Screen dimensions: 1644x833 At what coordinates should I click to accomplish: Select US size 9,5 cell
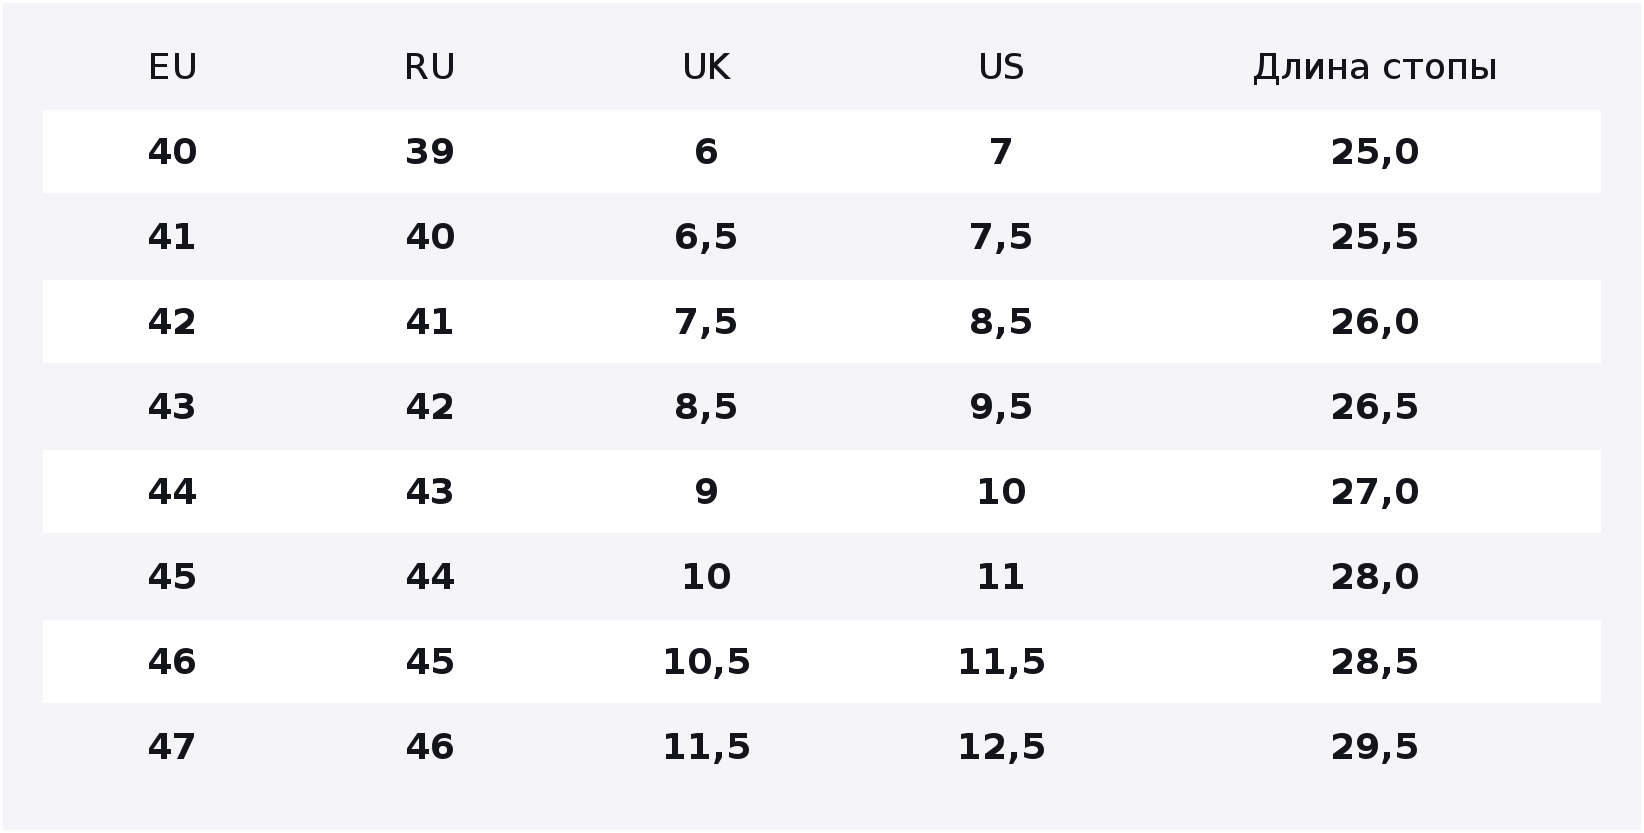point(1001,407)
